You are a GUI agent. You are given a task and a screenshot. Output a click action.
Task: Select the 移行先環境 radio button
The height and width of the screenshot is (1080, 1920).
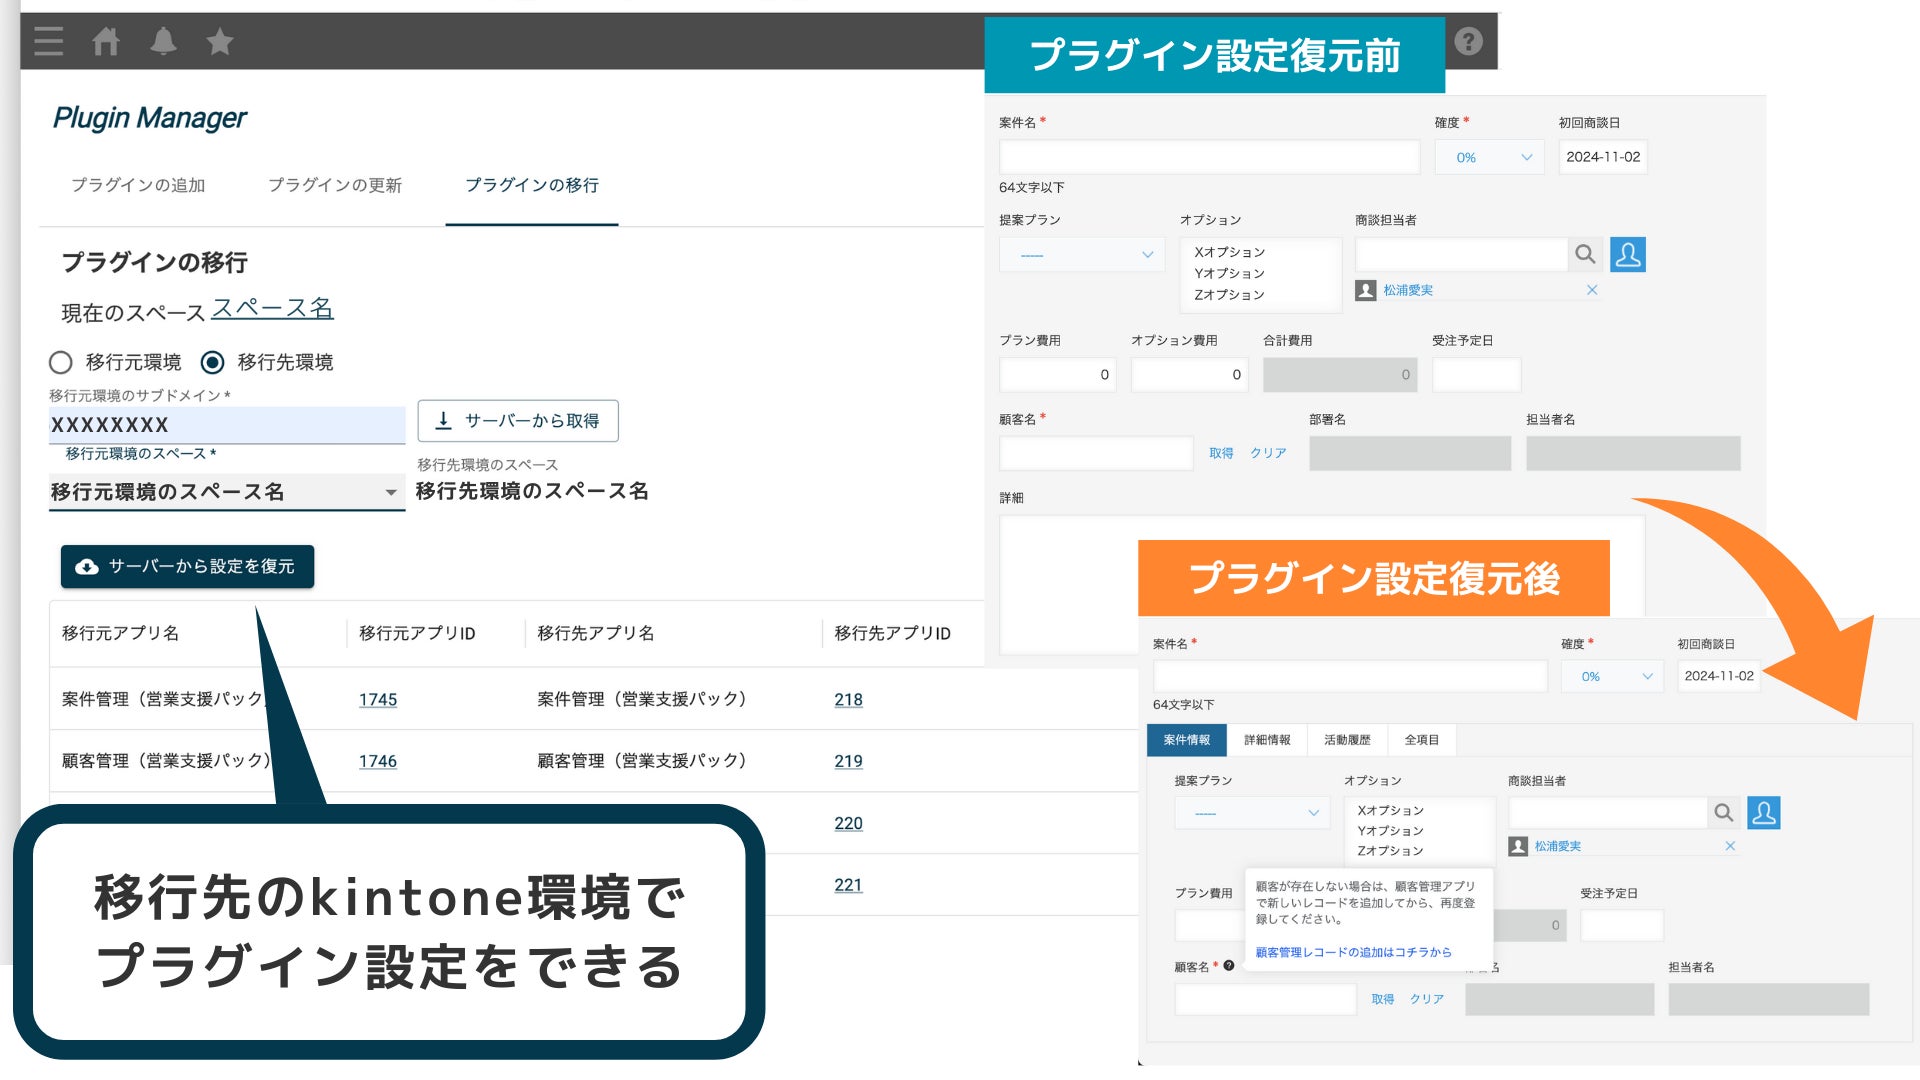pos(213,362)
